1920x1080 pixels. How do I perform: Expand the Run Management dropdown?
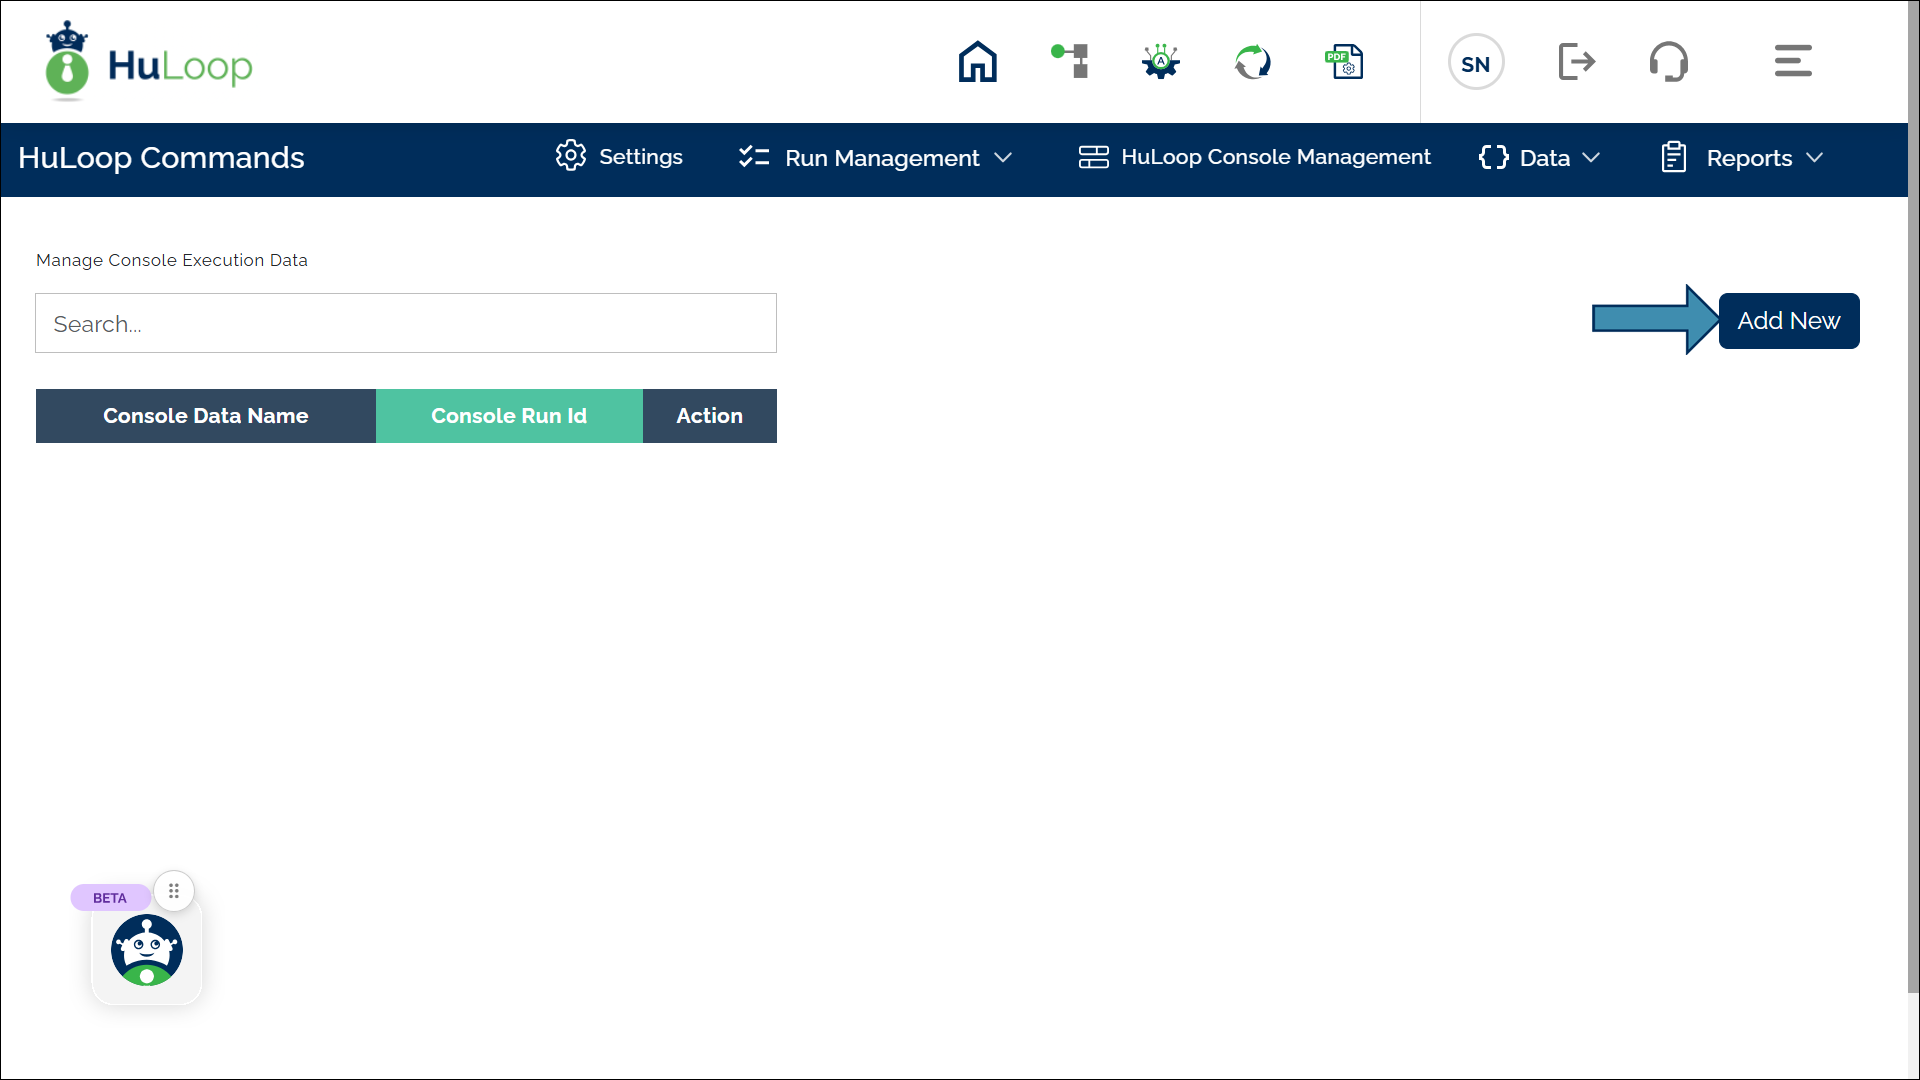877,158
